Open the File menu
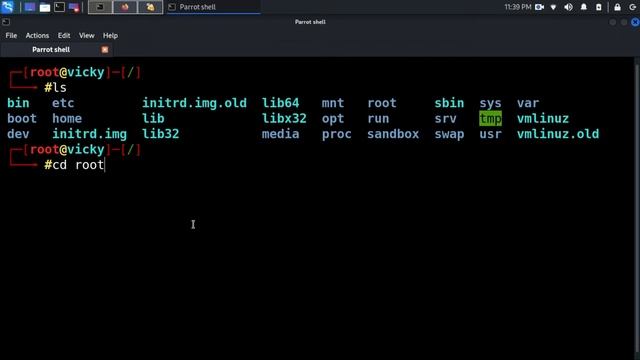The height and width of the screenshot is (360, 640). click(x=11, y=36)
